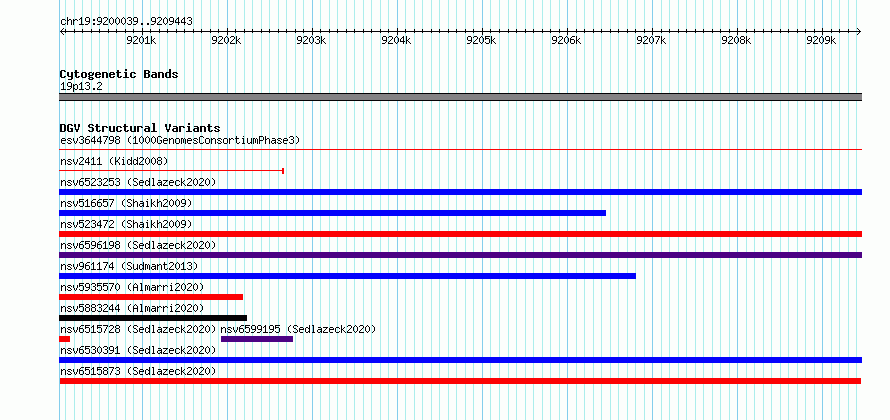Click the esv3644798 variant label
The image size is (890, 420).
pyautogui.click(x=180, y=140)
